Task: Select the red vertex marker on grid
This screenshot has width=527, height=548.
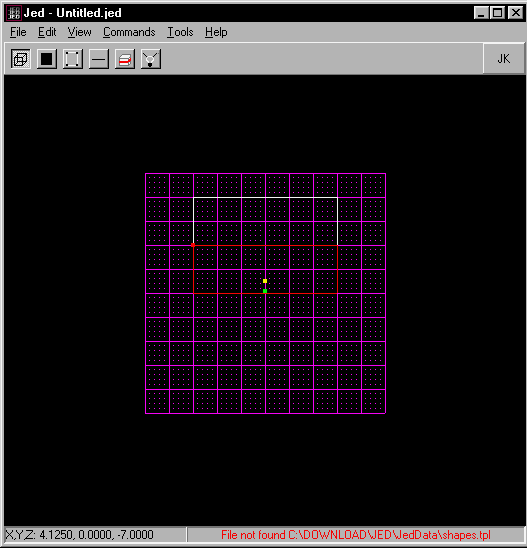Action: pos(193,245)
